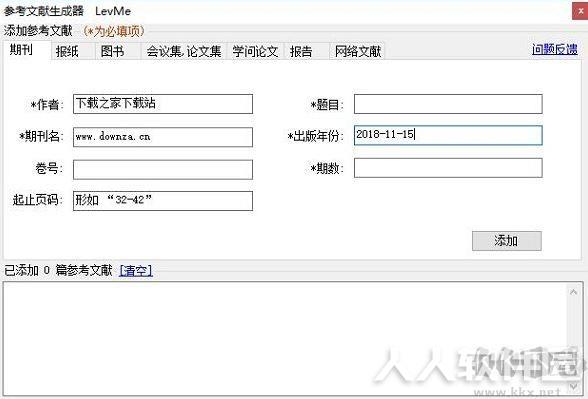
Task: Switch to the 学问论文 tab
Action: pos(255,51)
